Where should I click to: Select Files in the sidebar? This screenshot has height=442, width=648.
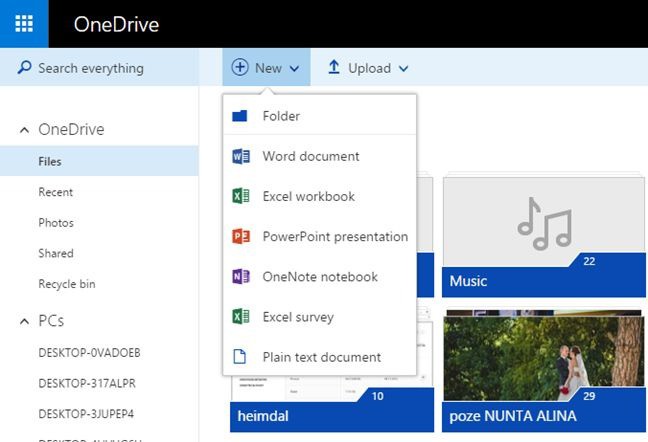pyautogui.click(x=99, y=161)
